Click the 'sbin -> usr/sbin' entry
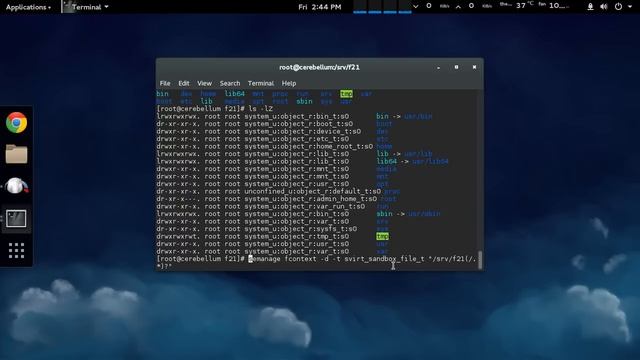Viewport: 640px width, 360px height. [x=408, y=214]
